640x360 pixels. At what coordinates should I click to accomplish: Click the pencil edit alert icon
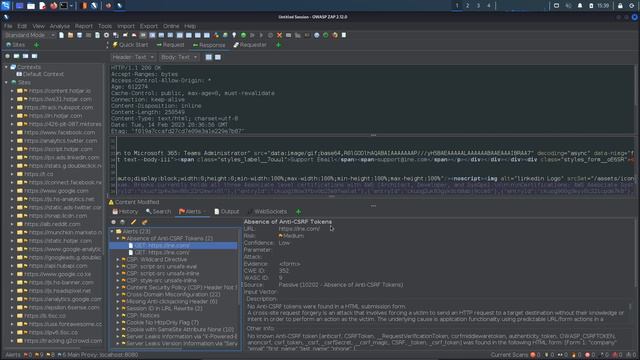[x=133, y=222]
